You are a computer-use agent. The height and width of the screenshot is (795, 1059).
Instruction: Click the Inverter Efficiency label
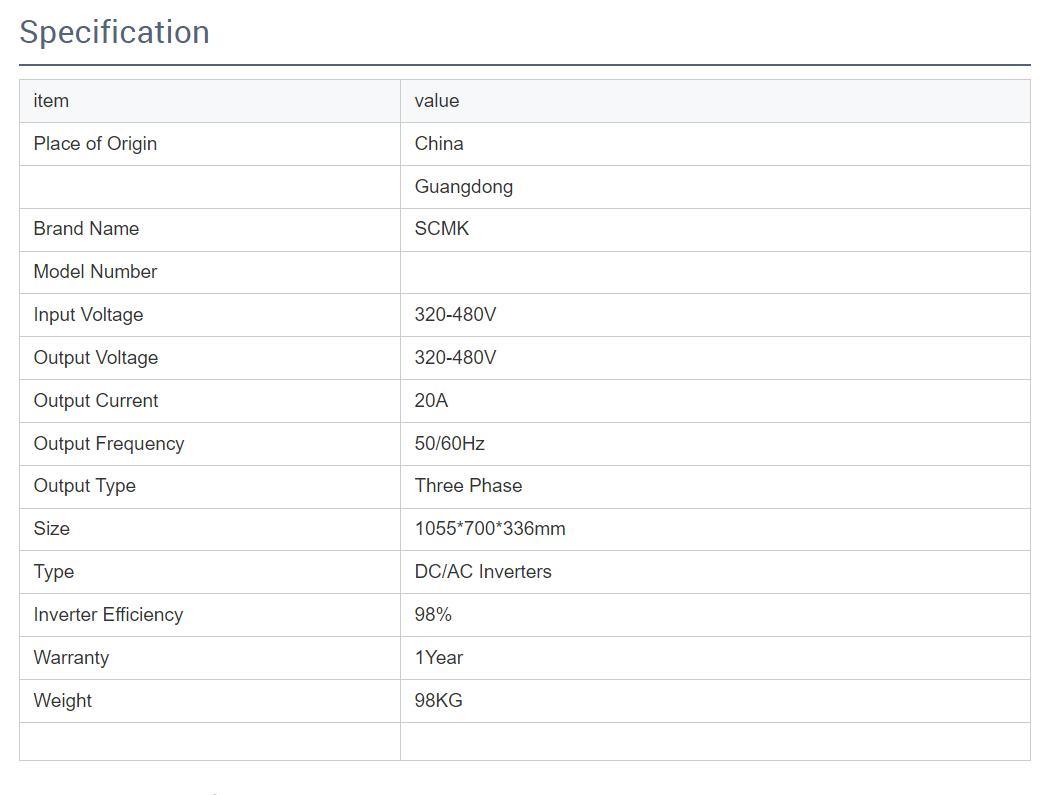[x=108, y=615]
